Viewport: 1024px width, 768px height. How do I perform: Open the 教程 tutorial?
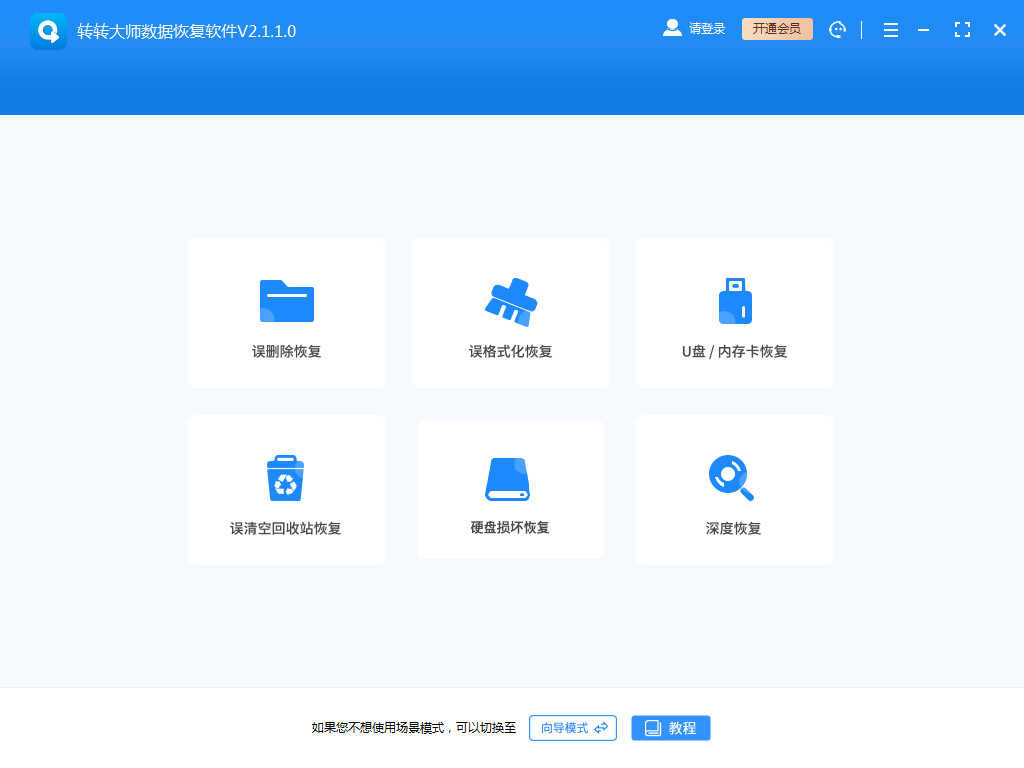(x=670, y=727)
